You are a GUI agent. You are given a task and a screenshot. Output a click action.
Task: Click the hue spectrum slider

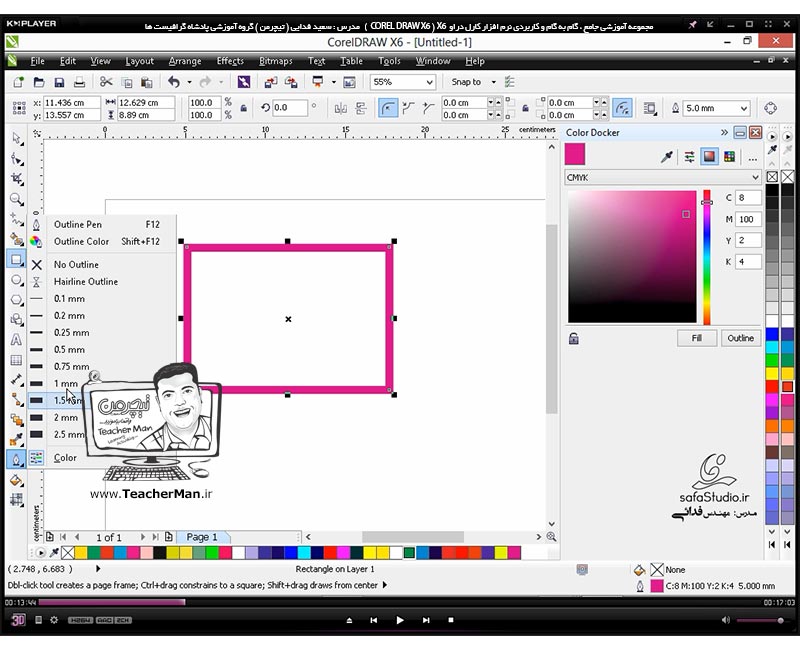[707, 258]
